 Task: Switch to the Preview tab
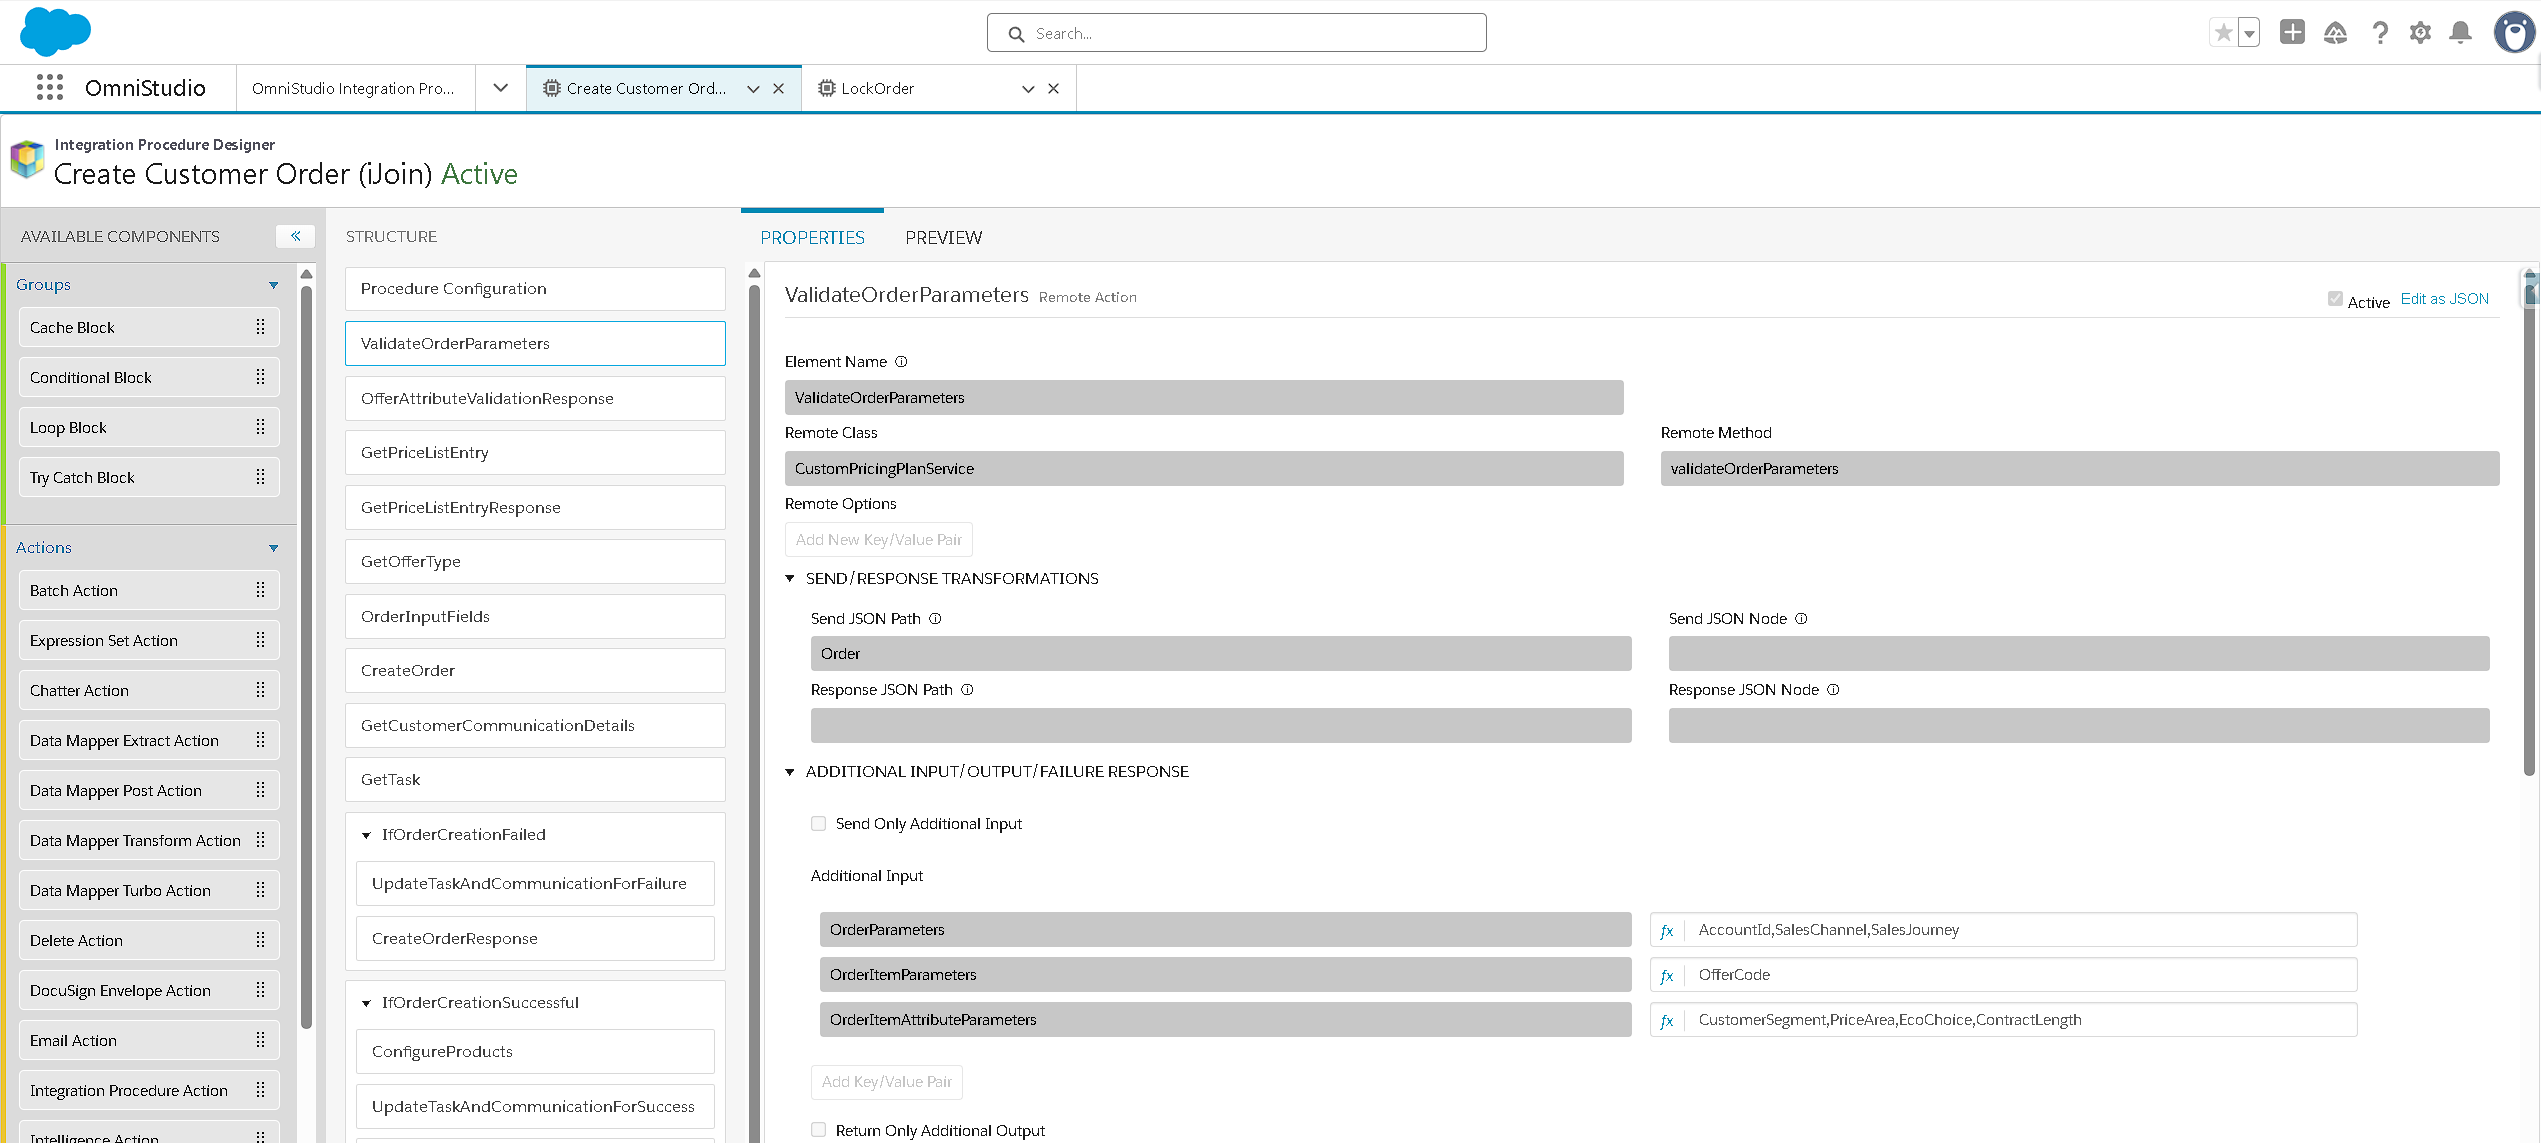(x=943, y=238)
